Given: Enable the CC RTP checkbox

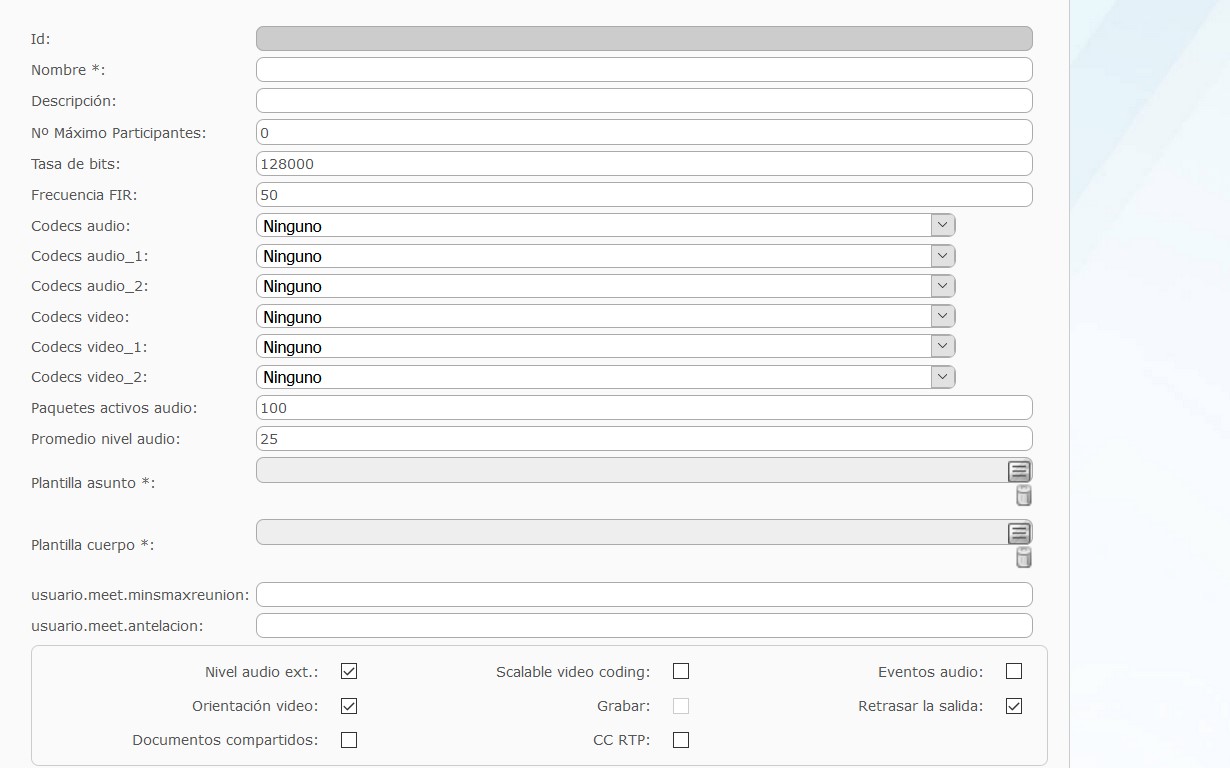Looking at the screenshot, I should 681,740.
